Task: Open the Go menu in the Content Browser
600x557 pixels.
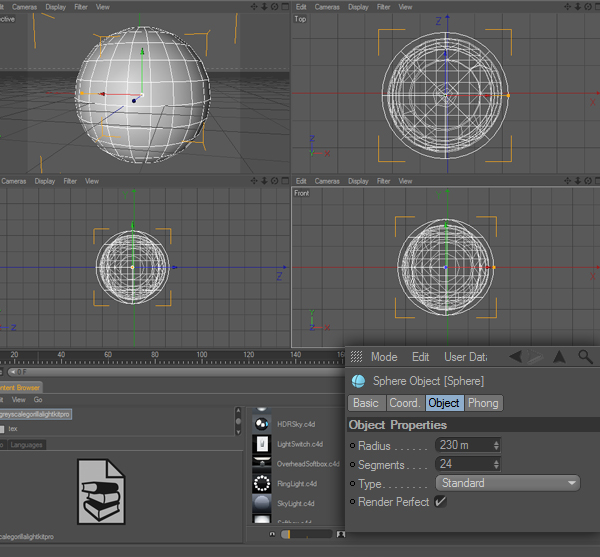Action: pyautogui.click(x=38, y=400)
